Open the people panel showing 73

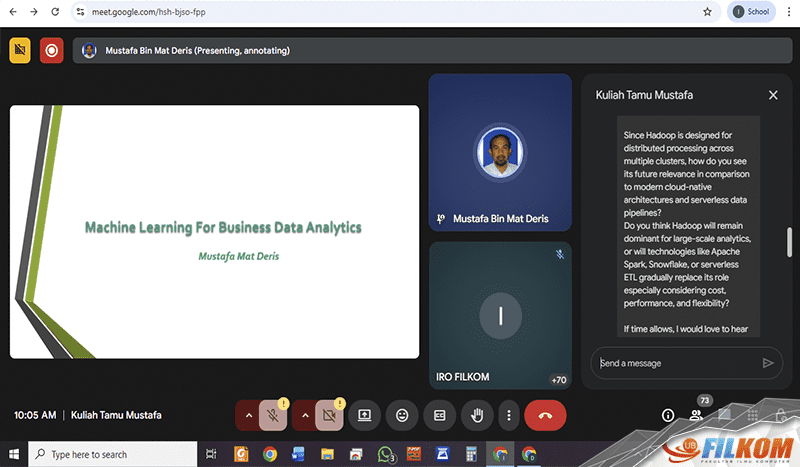coord(696,414)
